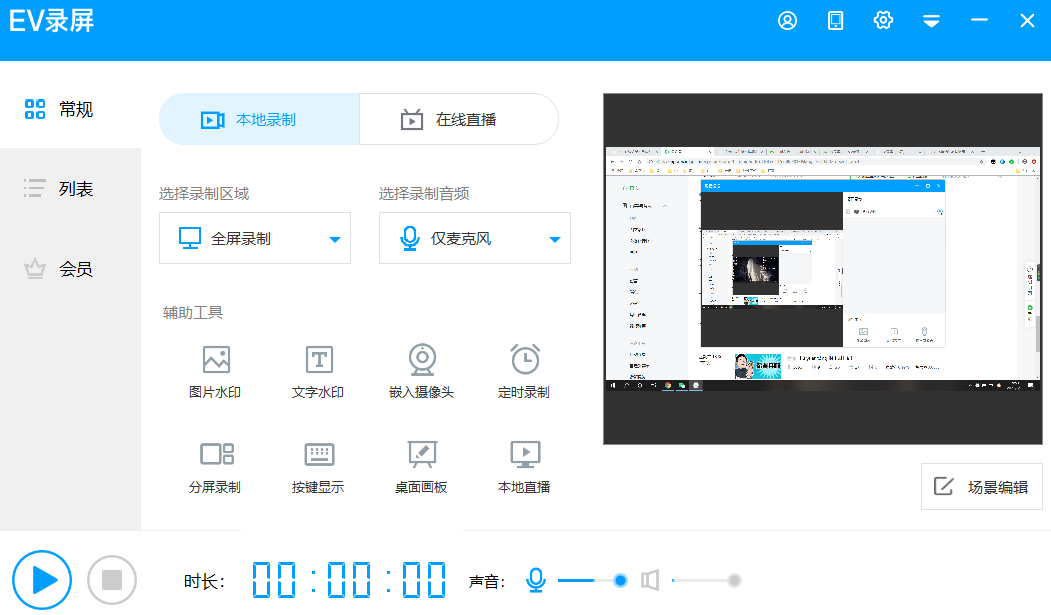Viewport: 1051px width, 615px height.
Task: Start recording with the play button
Action: 42,580
